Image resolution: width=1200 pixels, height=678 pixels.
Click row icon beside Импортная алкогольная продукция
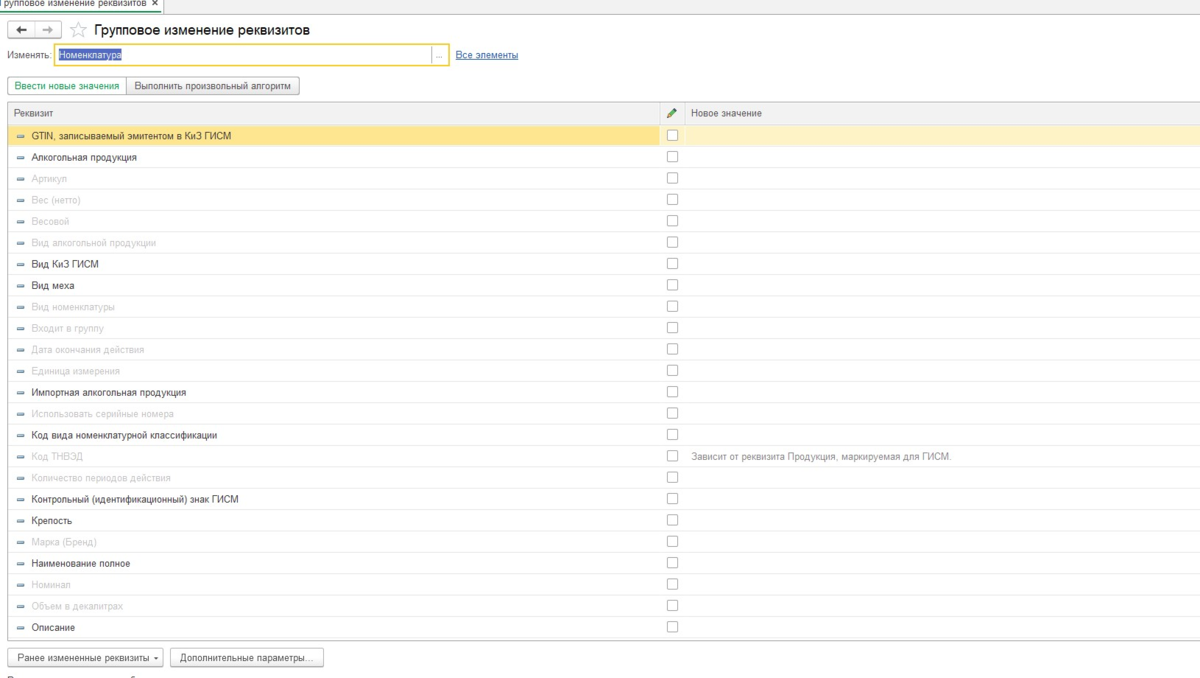click(x=21, y=393)
